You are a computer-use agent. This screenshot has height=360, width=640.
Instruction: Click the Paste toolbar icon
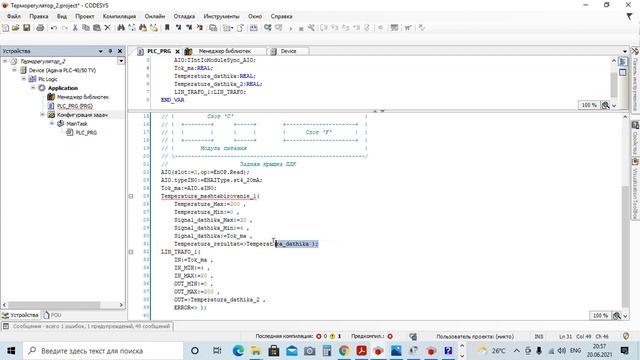pos(97,28)
